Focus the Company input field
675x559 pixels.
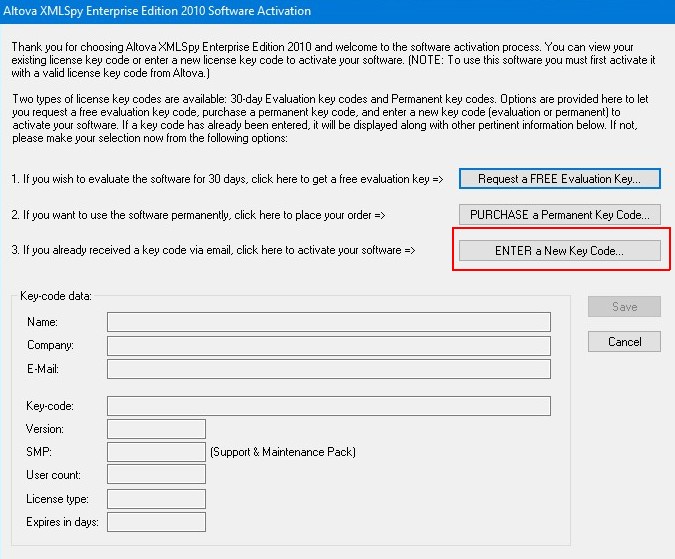(x=329, y=346)
